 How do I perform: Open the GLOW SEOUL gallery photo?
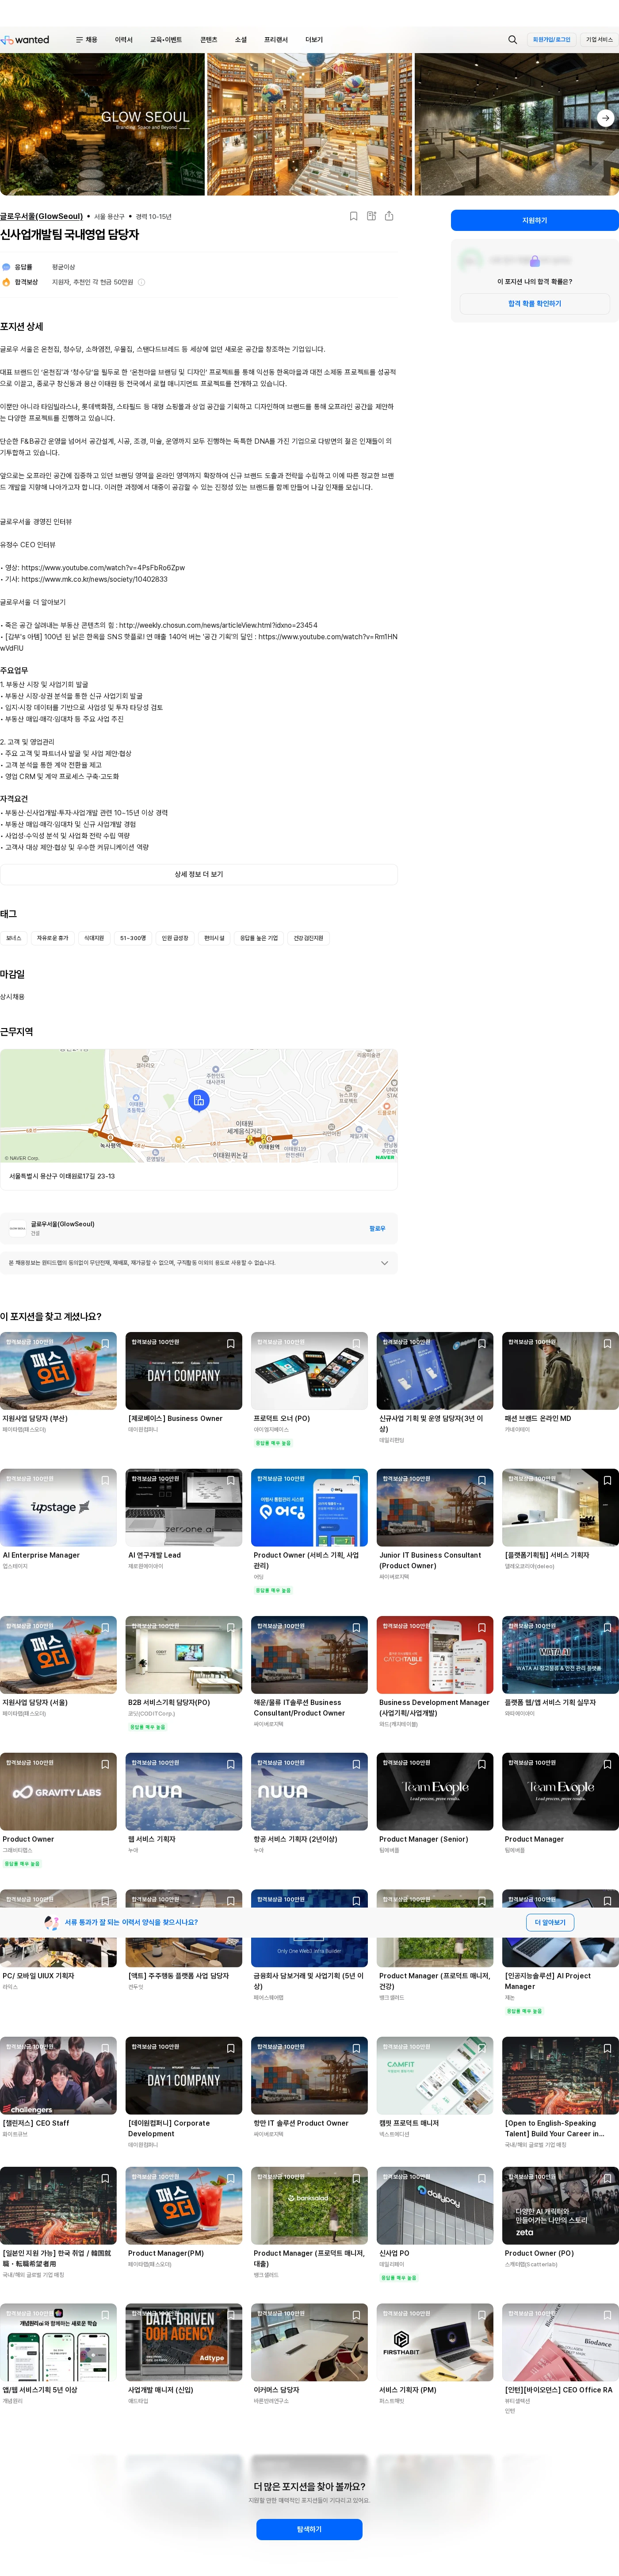(102, 124)
